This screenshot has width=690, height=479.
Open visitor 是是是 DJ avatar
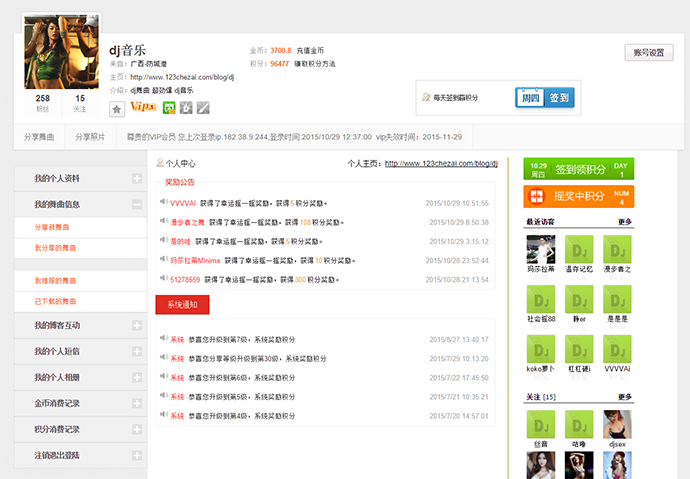[x=617, y=299]
